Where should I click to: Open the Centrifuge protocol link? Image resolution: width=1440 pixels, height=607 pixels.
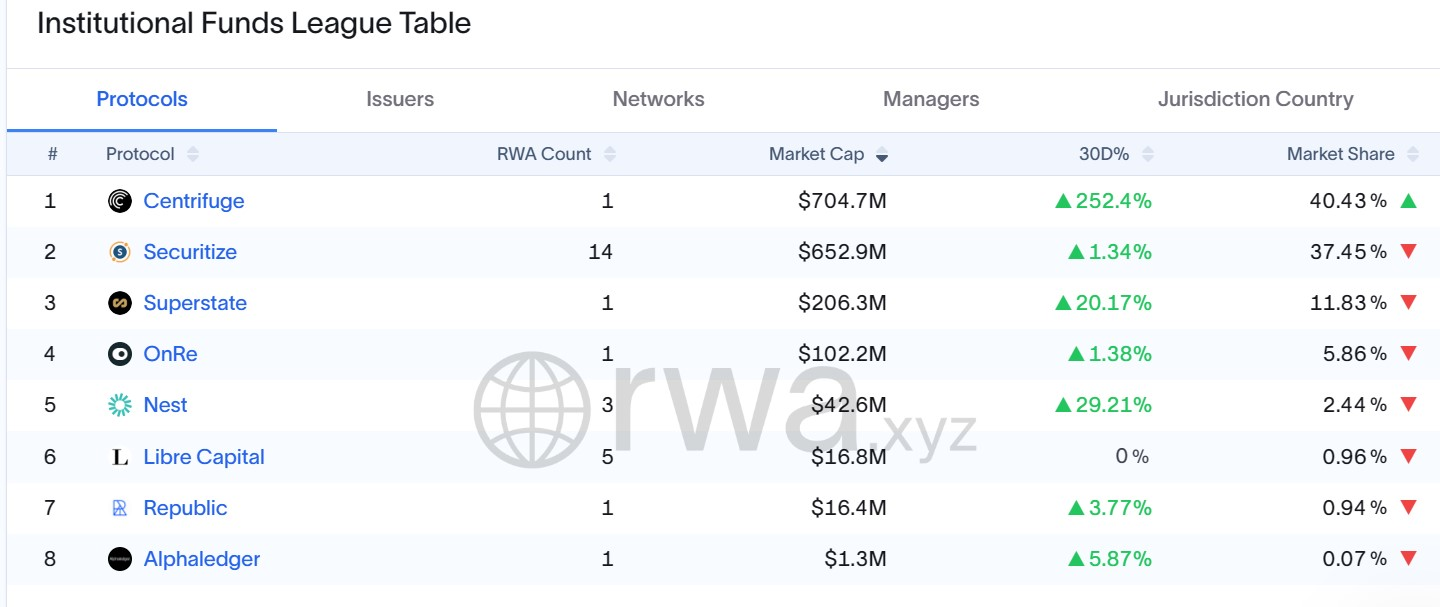click(193, 201)
